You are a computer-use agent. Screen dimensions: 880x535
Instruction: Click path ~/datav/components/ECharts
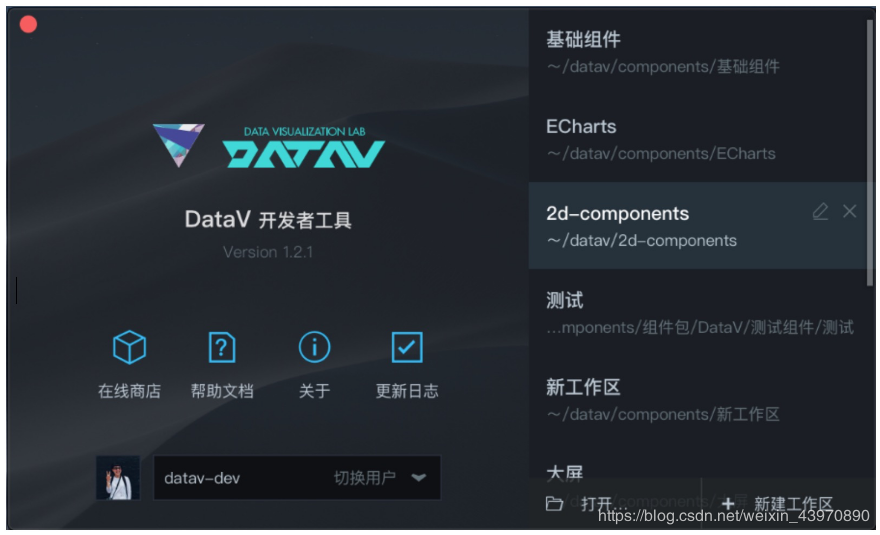[x=661, y=153]
